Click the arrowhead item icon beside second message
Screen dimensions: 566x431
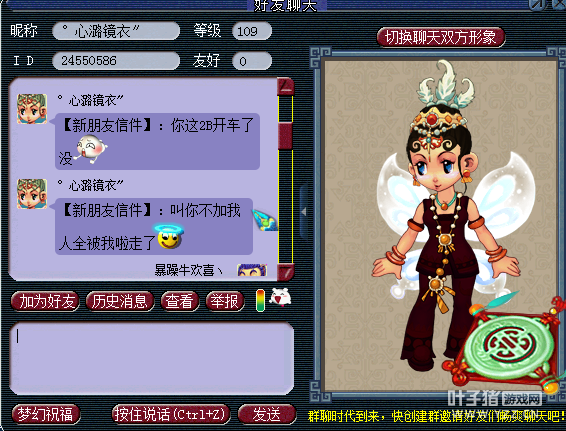(265, 220)
